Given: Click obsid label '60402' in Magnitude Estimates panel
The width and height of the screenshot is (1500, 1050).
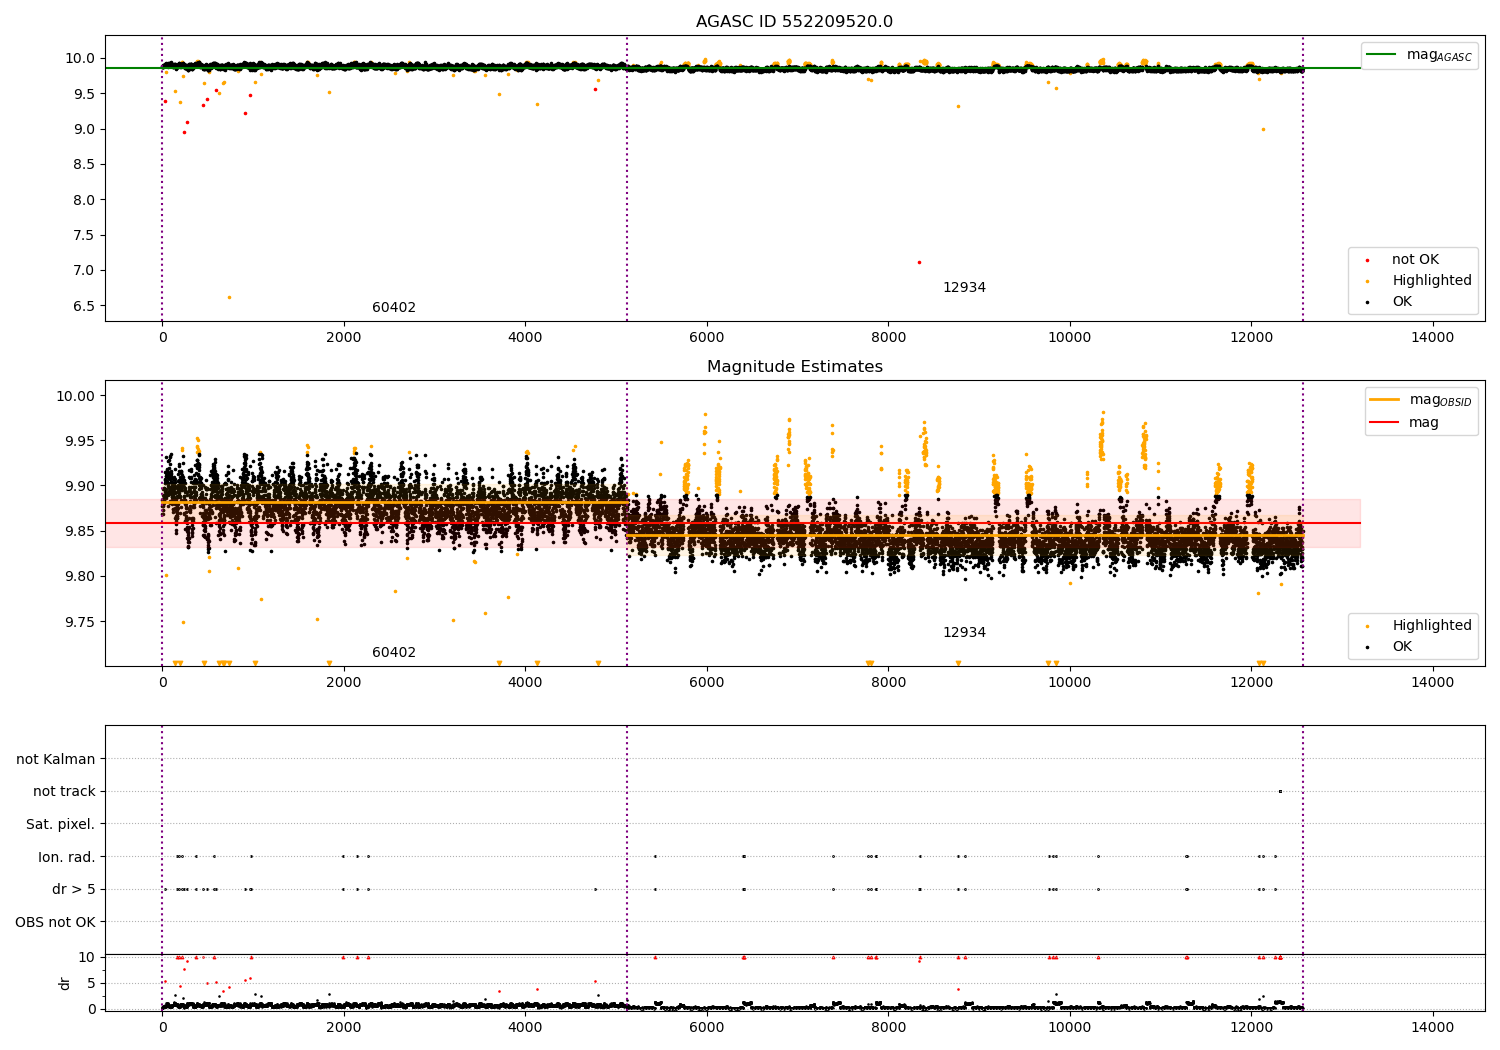Looking at the screenshot, I should pyautogui.click(x=394, y=653).
